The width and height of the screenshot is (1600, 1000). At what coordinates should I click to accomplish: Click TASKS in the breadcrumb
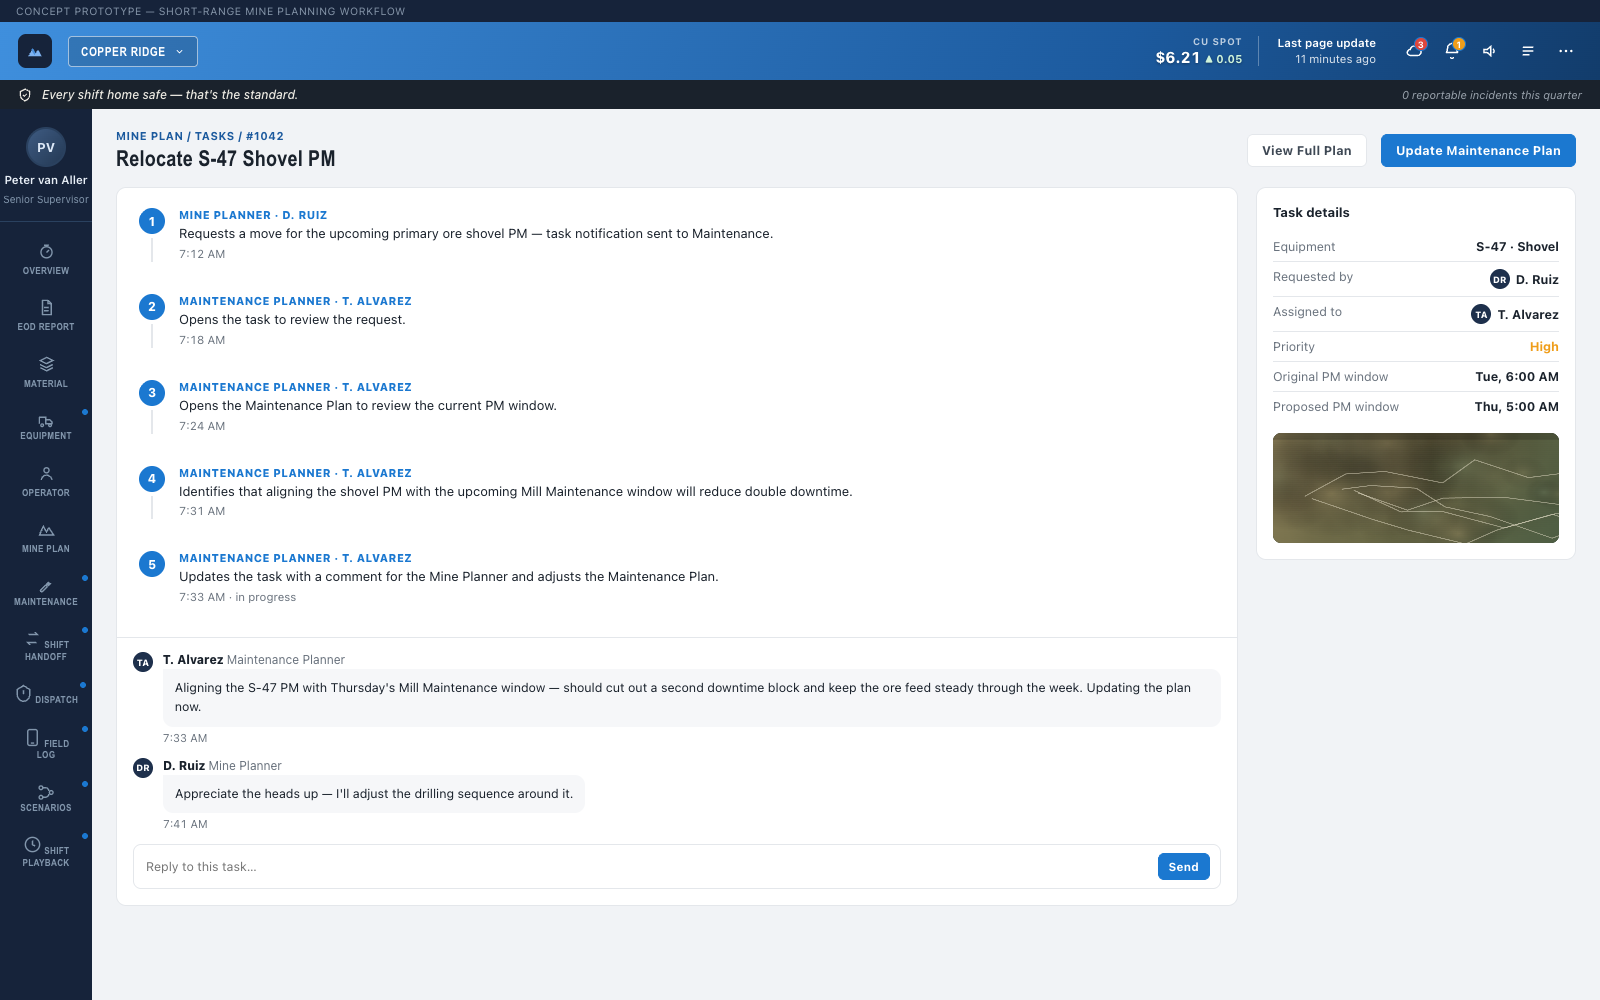tap(214, 136)
